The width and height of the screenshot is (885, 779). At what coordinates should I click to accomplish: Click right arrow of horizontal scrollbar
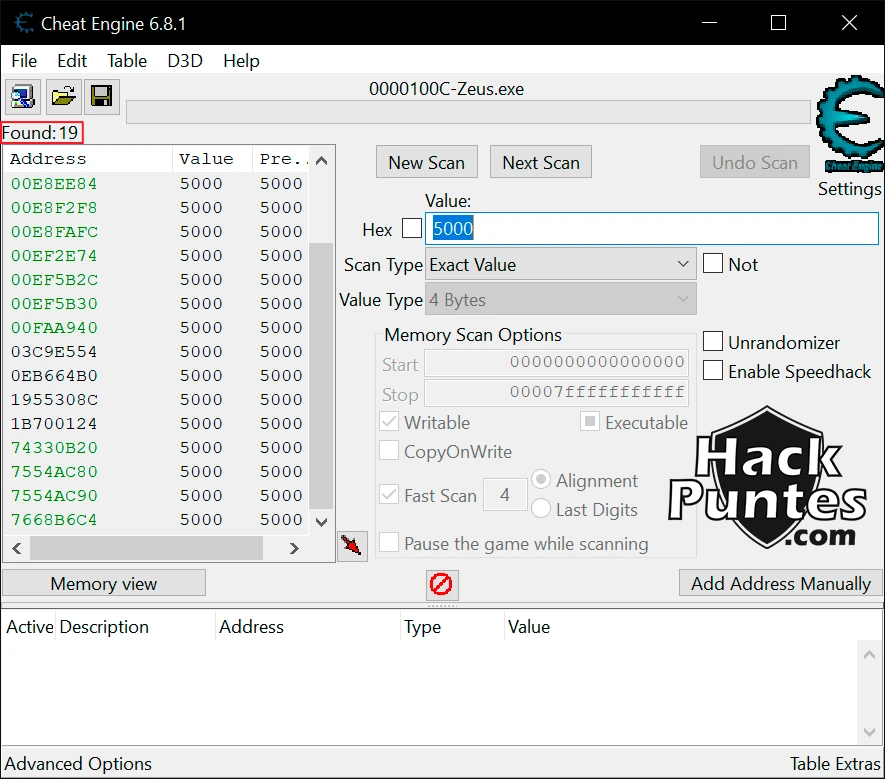coord(293,548)
